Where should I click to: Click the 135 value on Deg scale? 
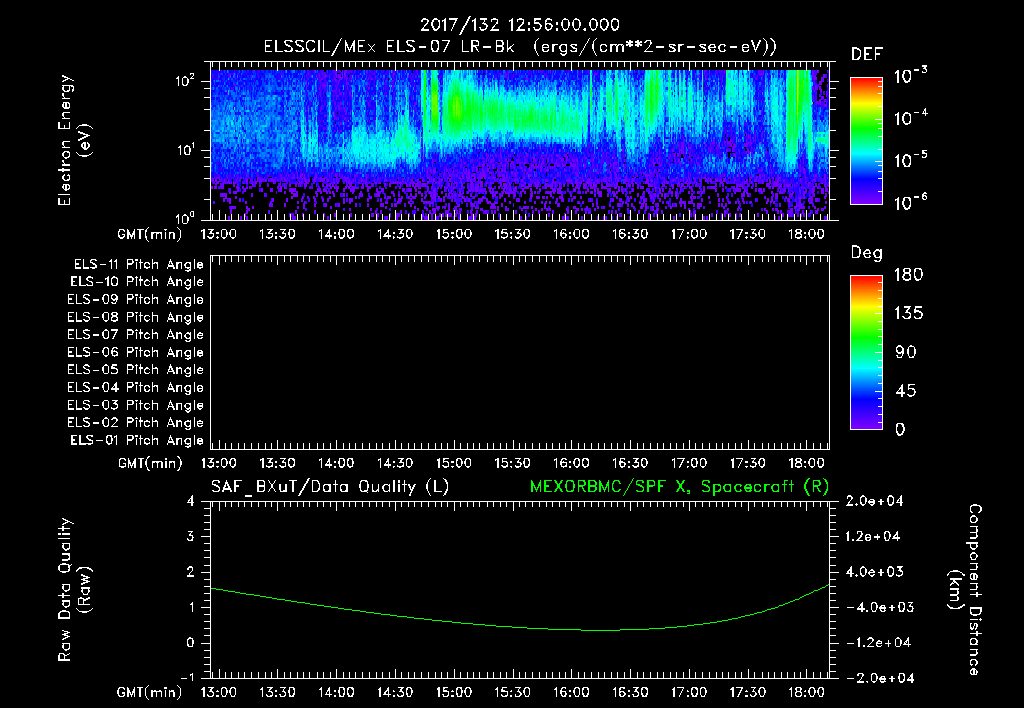pos(908,314)
